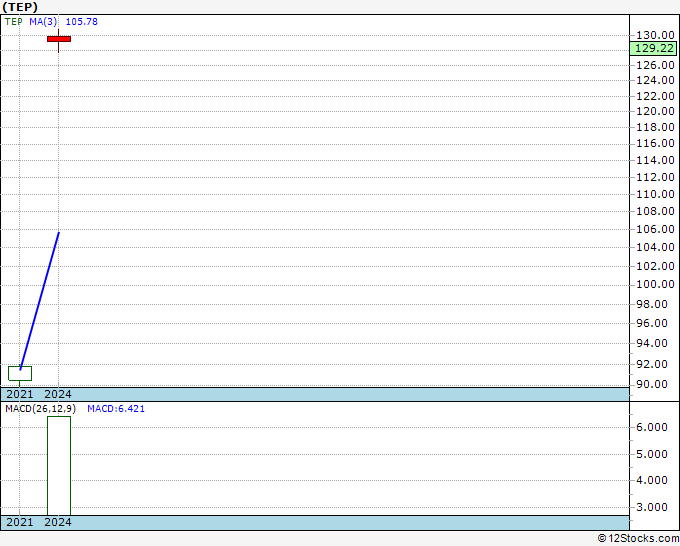The image size is (680, 546).
Task: Select the green 2021 candlestick
Action: pyautogui.click(x=20, y=373)
